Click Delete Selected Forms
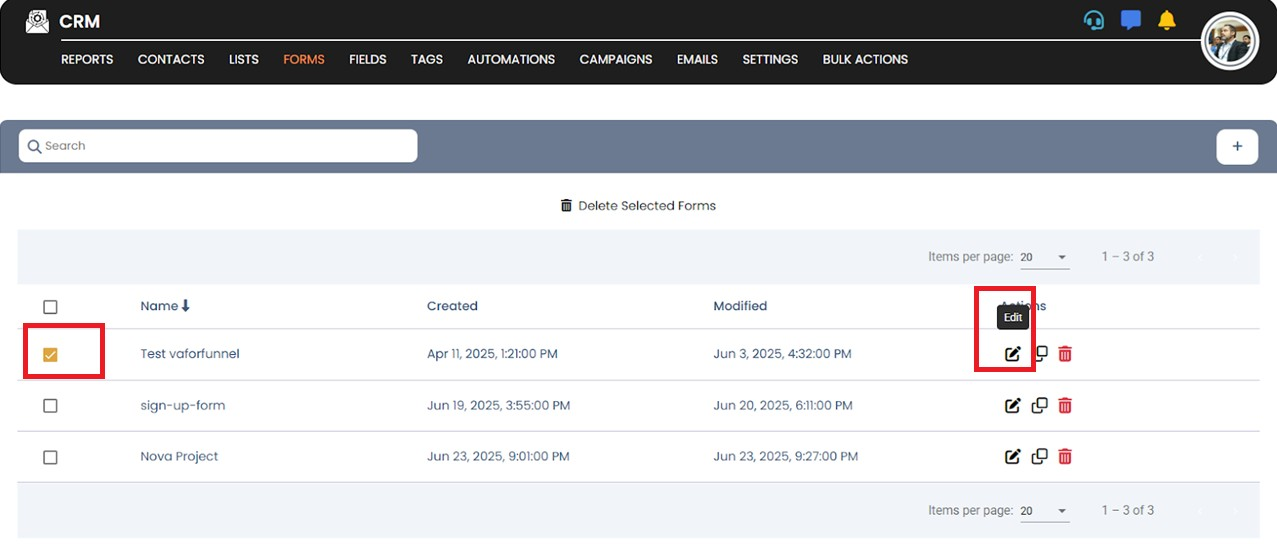The width and height of the screenshot is (1277, 544). tap(638, 206)
